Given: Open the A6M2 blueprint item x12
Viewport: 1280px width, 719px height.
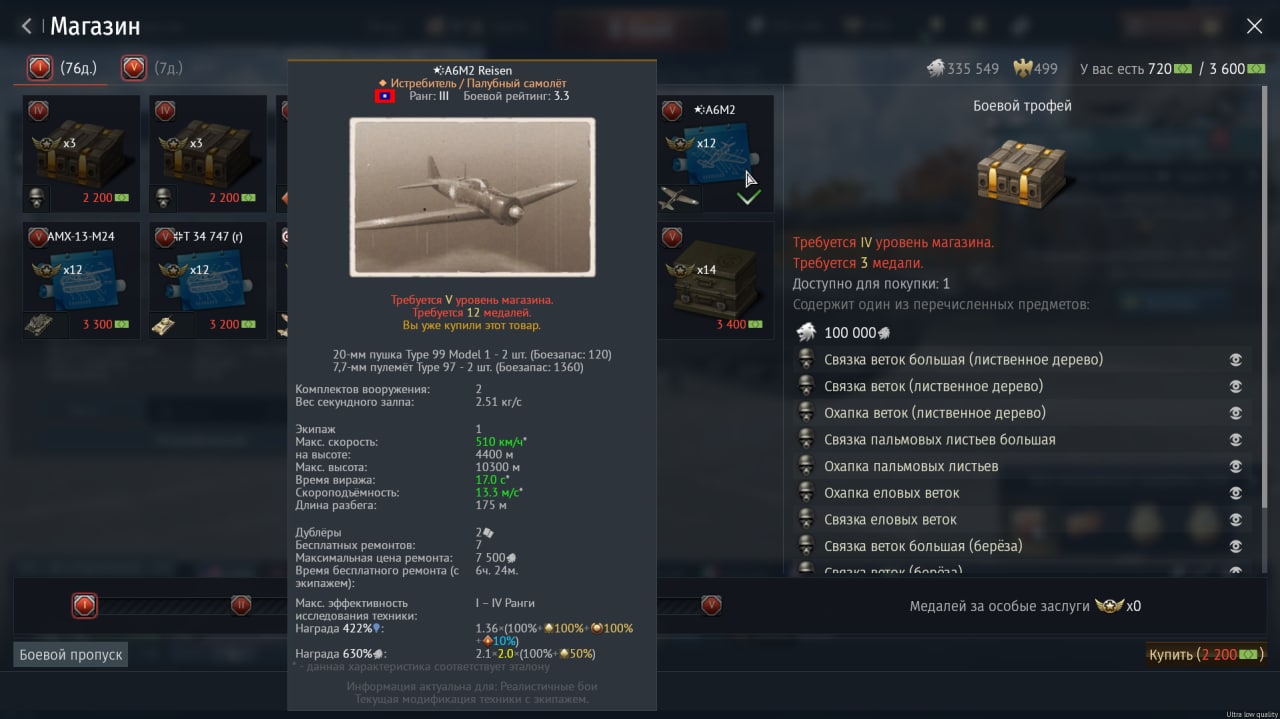Looking at the screenshot, I should (x=716, y=154).
